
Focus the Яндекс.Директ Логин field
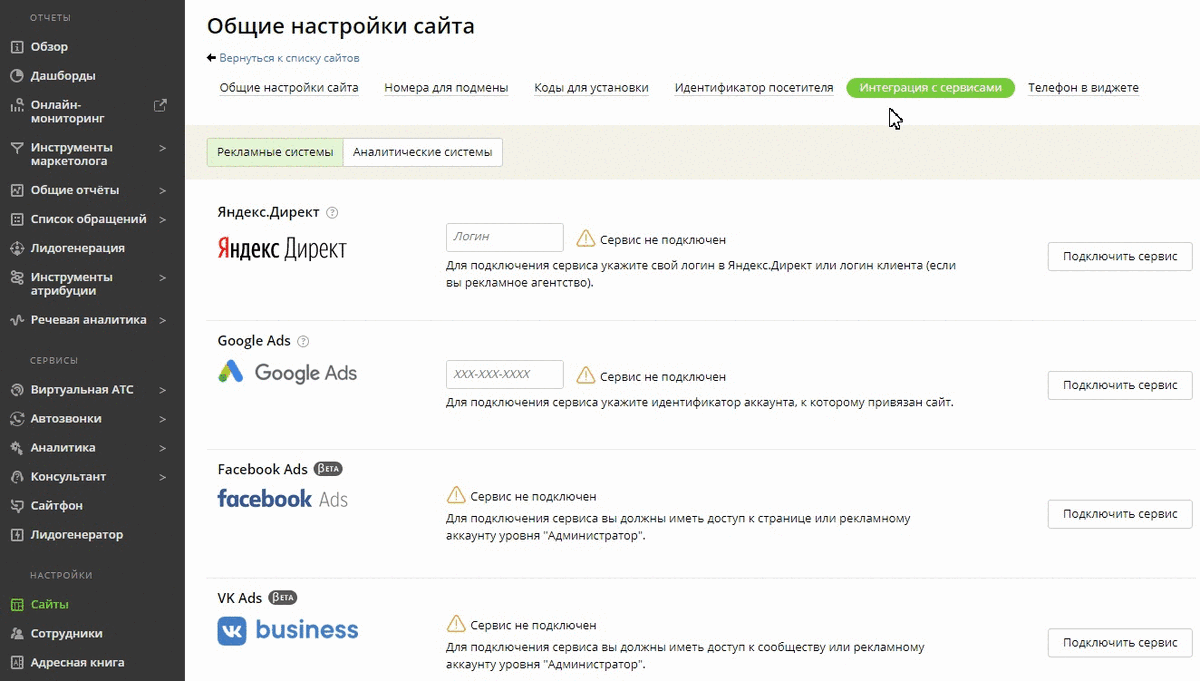505,237
